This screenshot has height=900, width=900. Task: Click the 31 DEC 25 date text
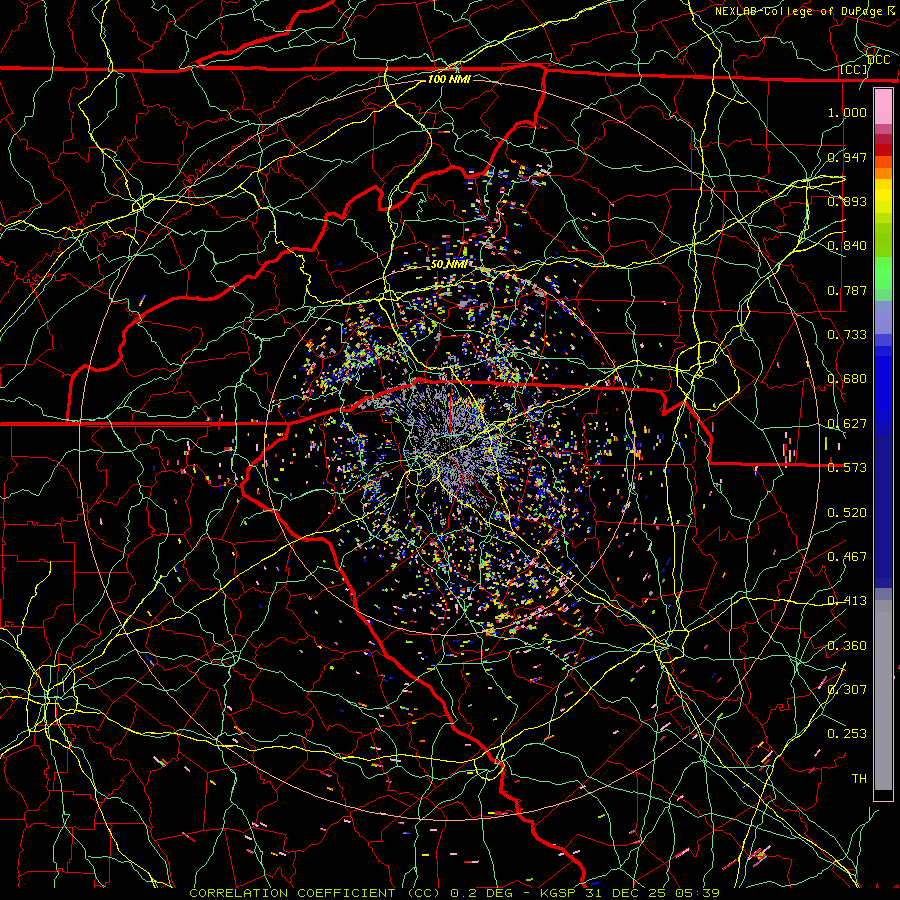tap(628, 893)
